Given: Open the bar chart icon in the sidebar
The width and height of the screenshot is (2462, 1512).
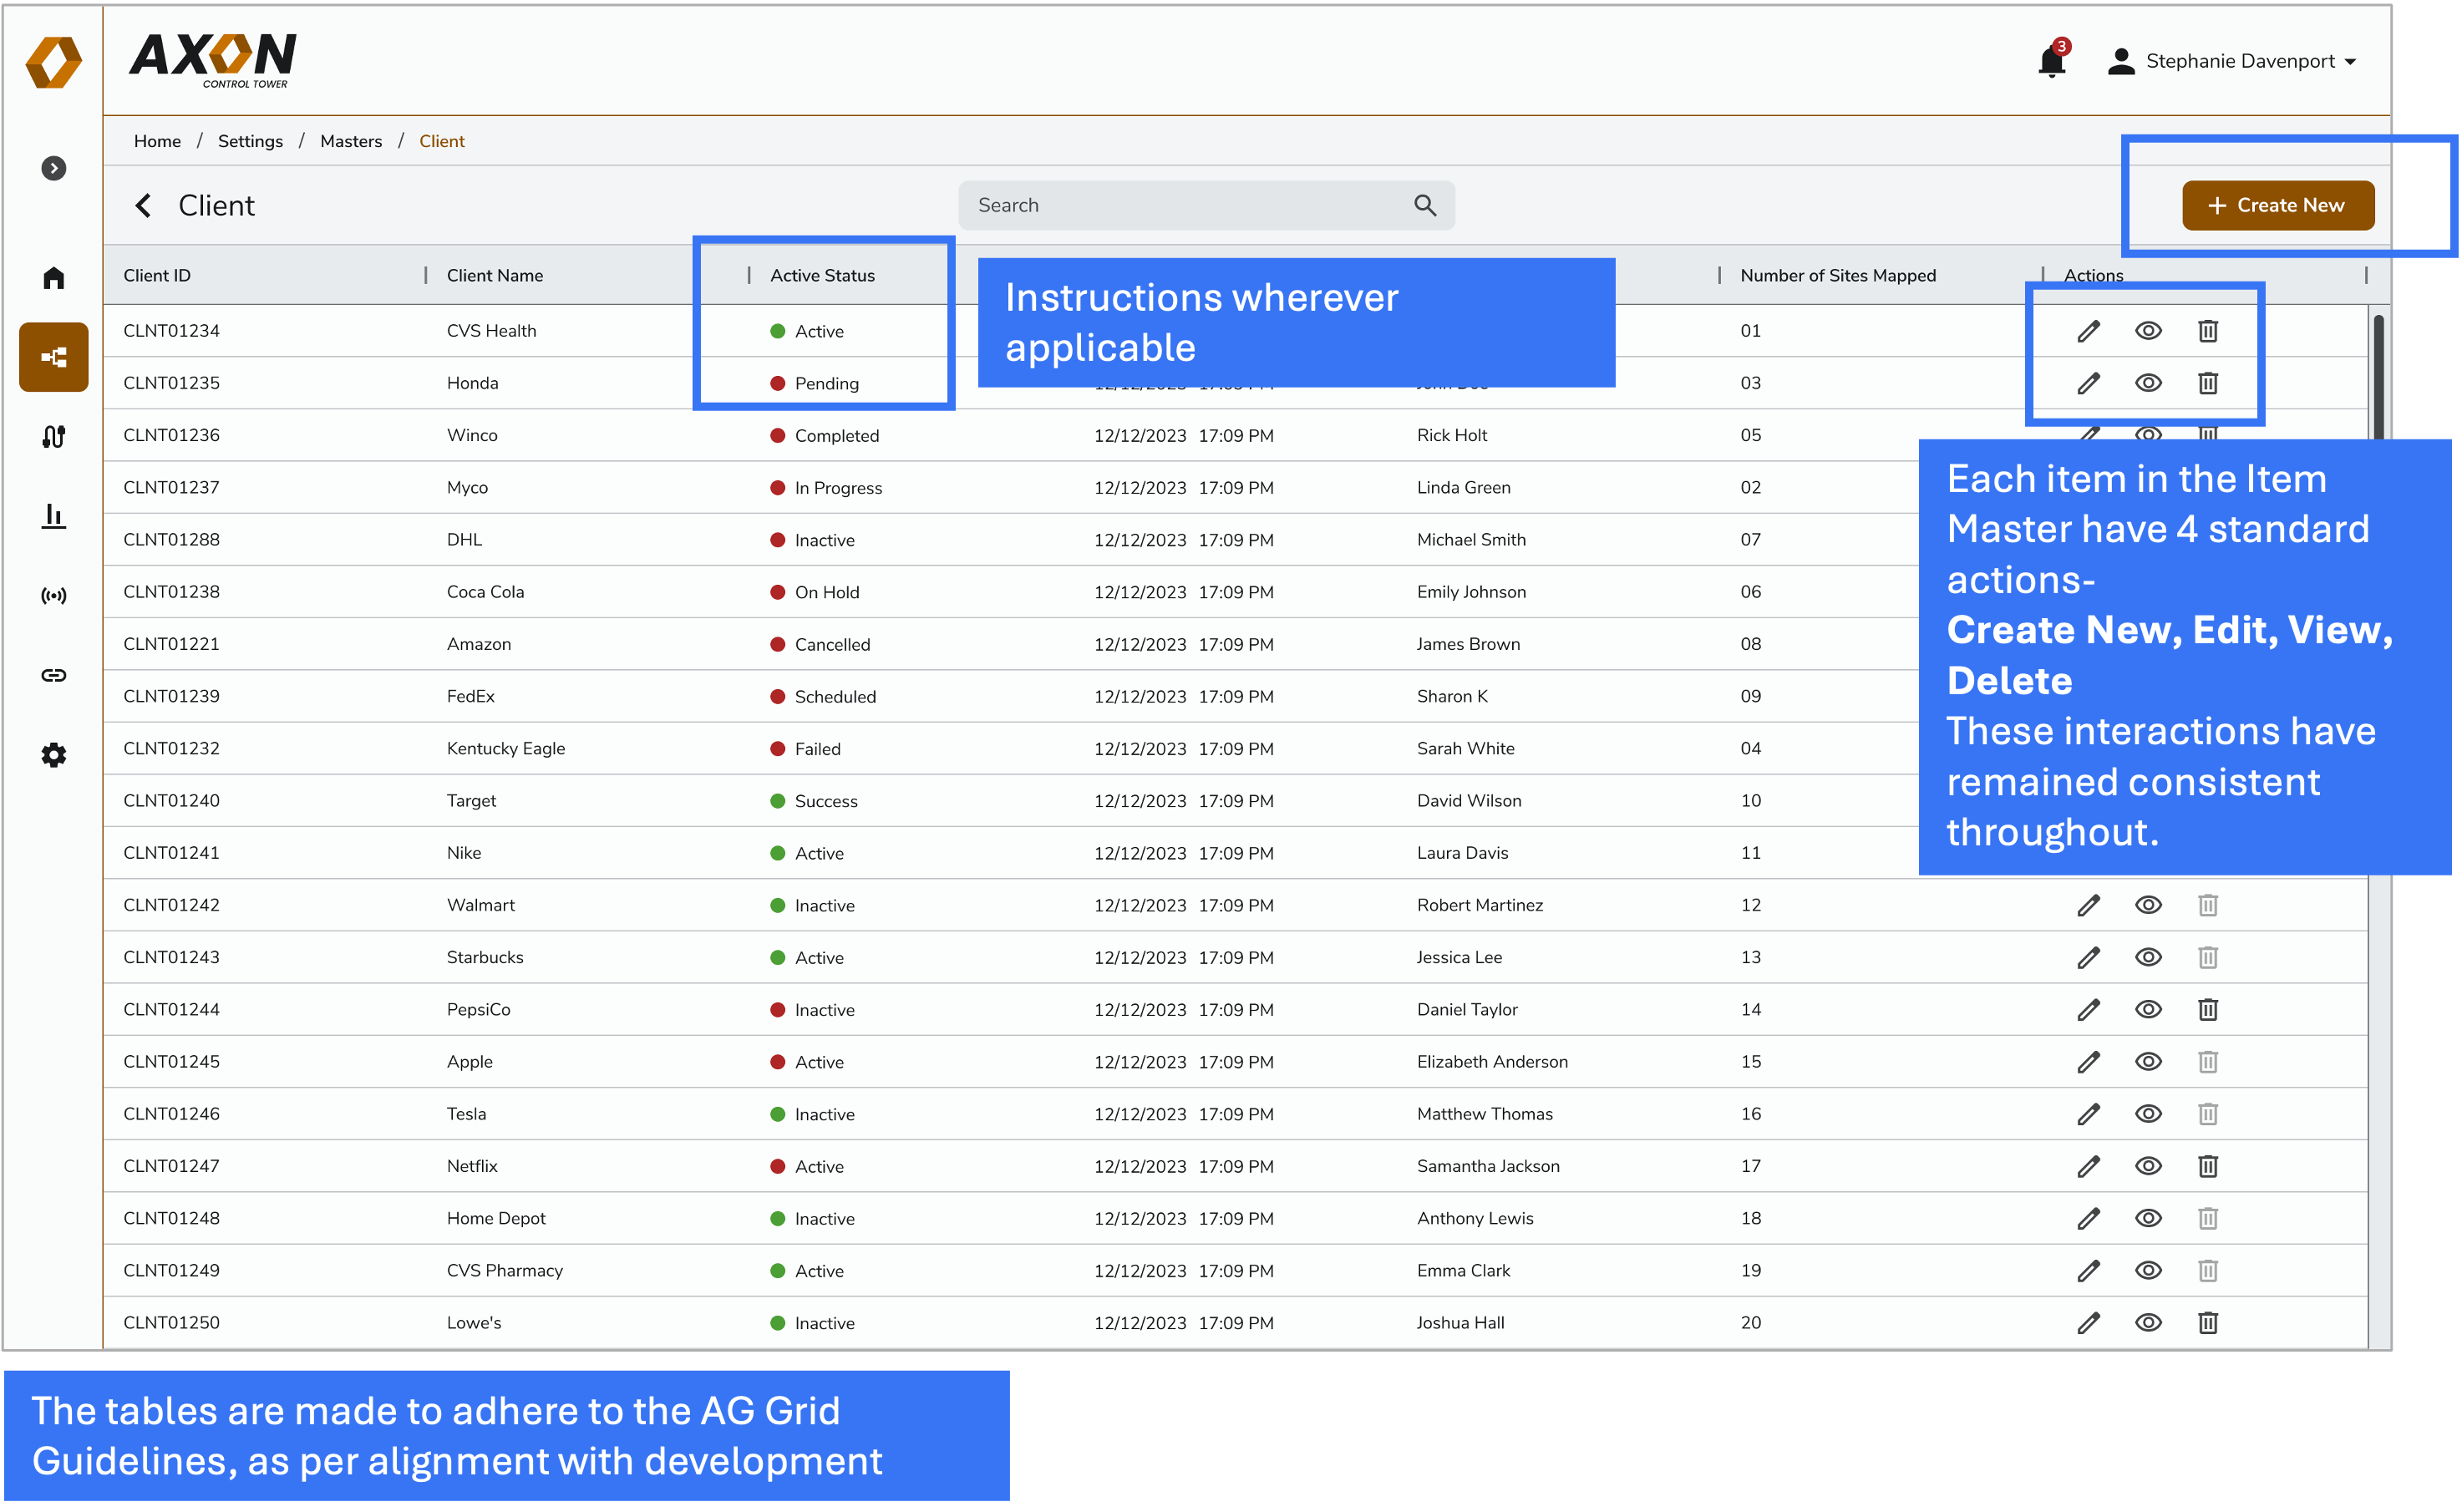Looking at the screenshot, I should [54, 516].
